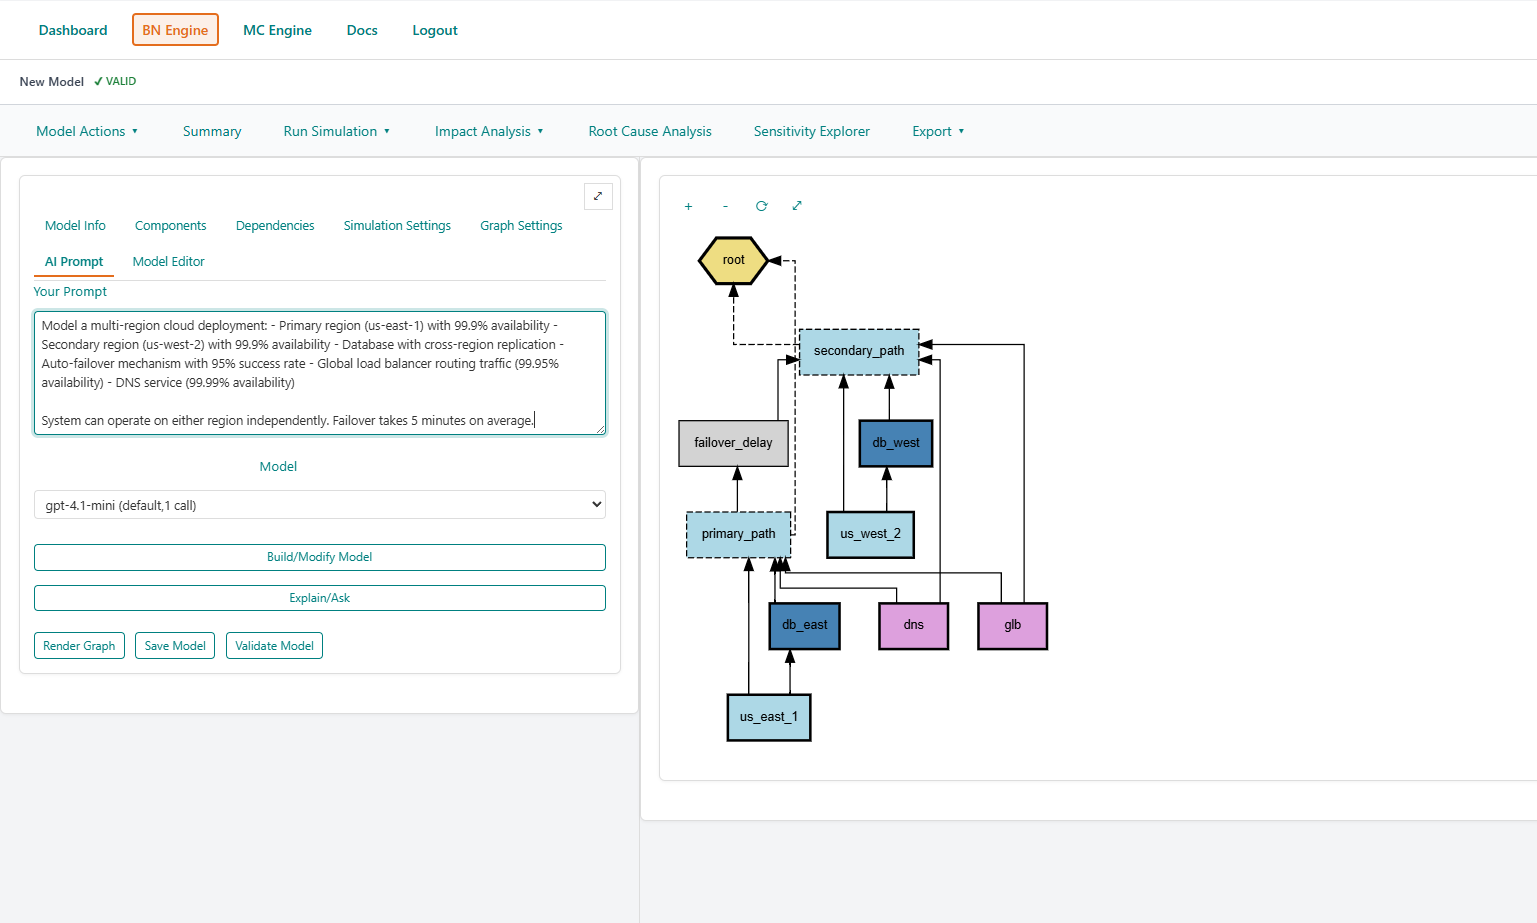Open the graph in fullscreen mode
The image size is (1537, 923).
coord(797,206)
